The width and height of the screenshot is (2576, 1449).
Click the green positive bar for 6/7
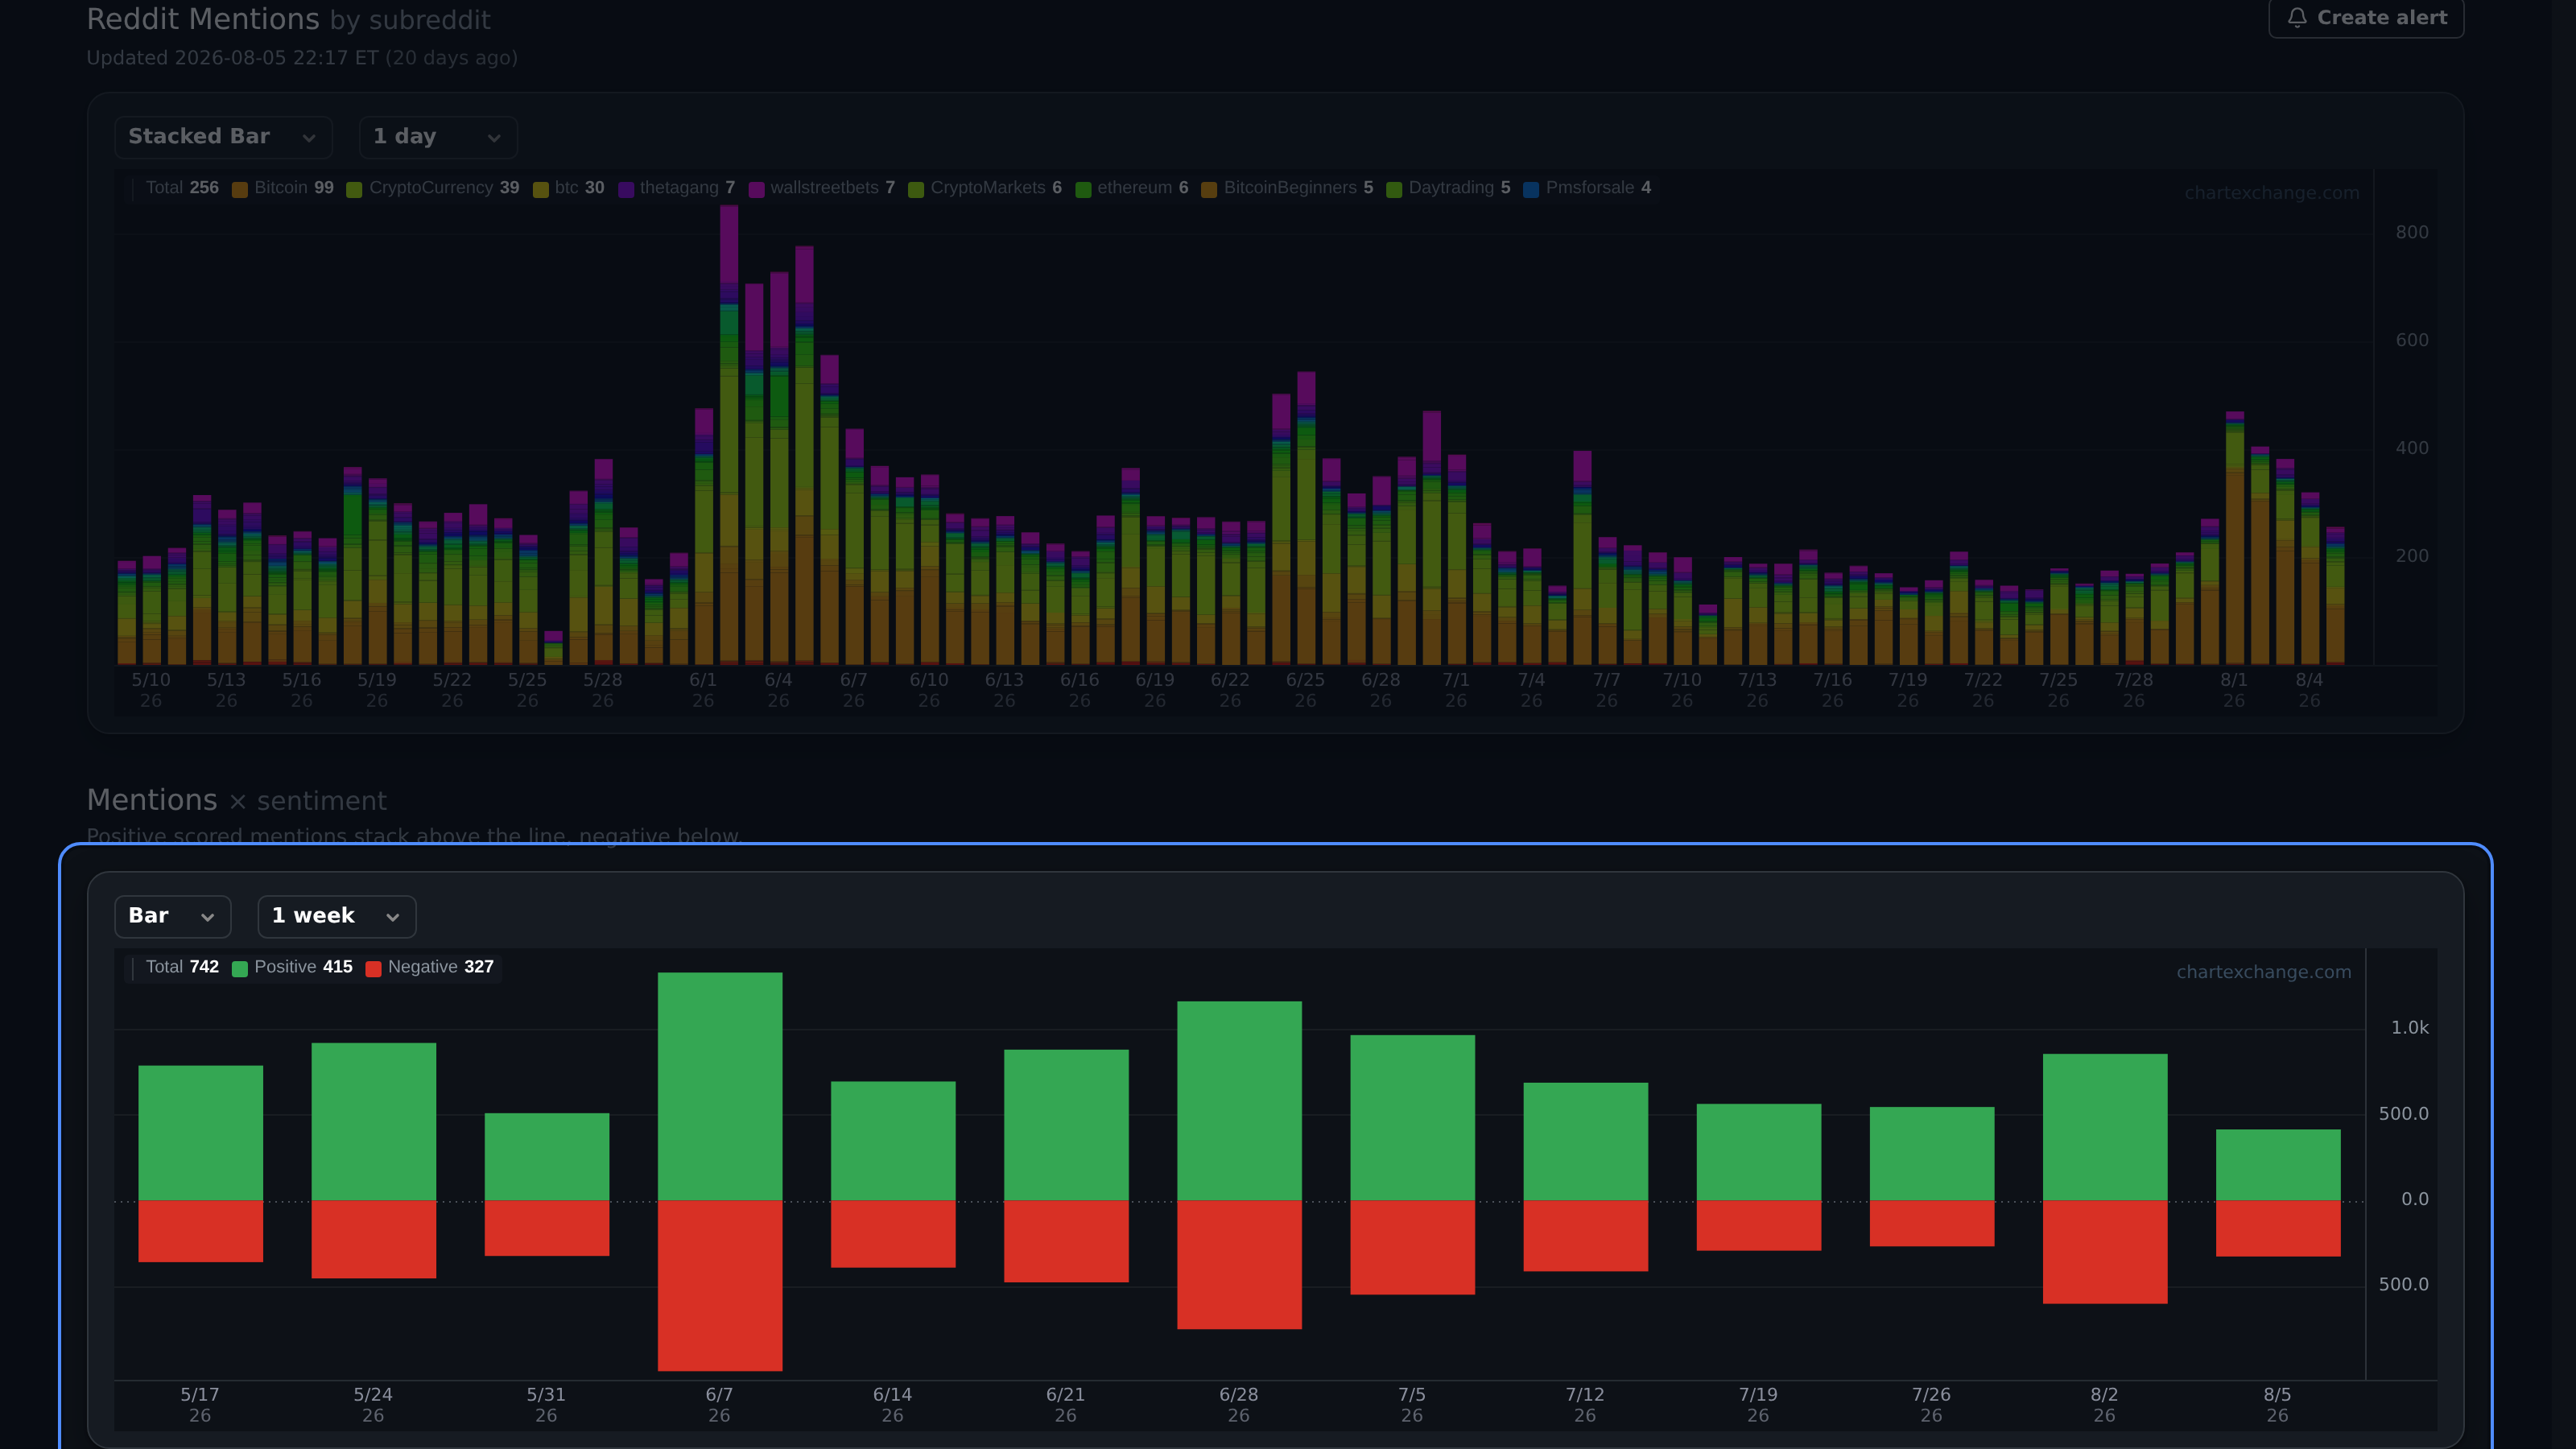tap(720, 1086)
